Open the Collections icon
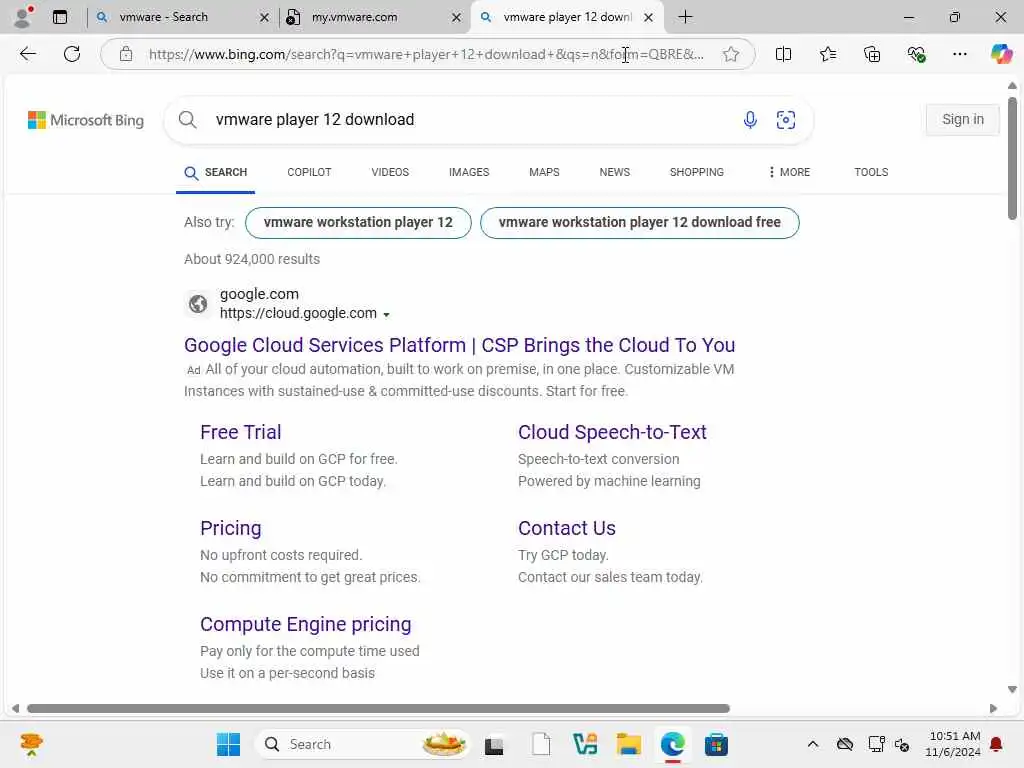This screenshot has height=768, width=1024. [x=872, y=54]
